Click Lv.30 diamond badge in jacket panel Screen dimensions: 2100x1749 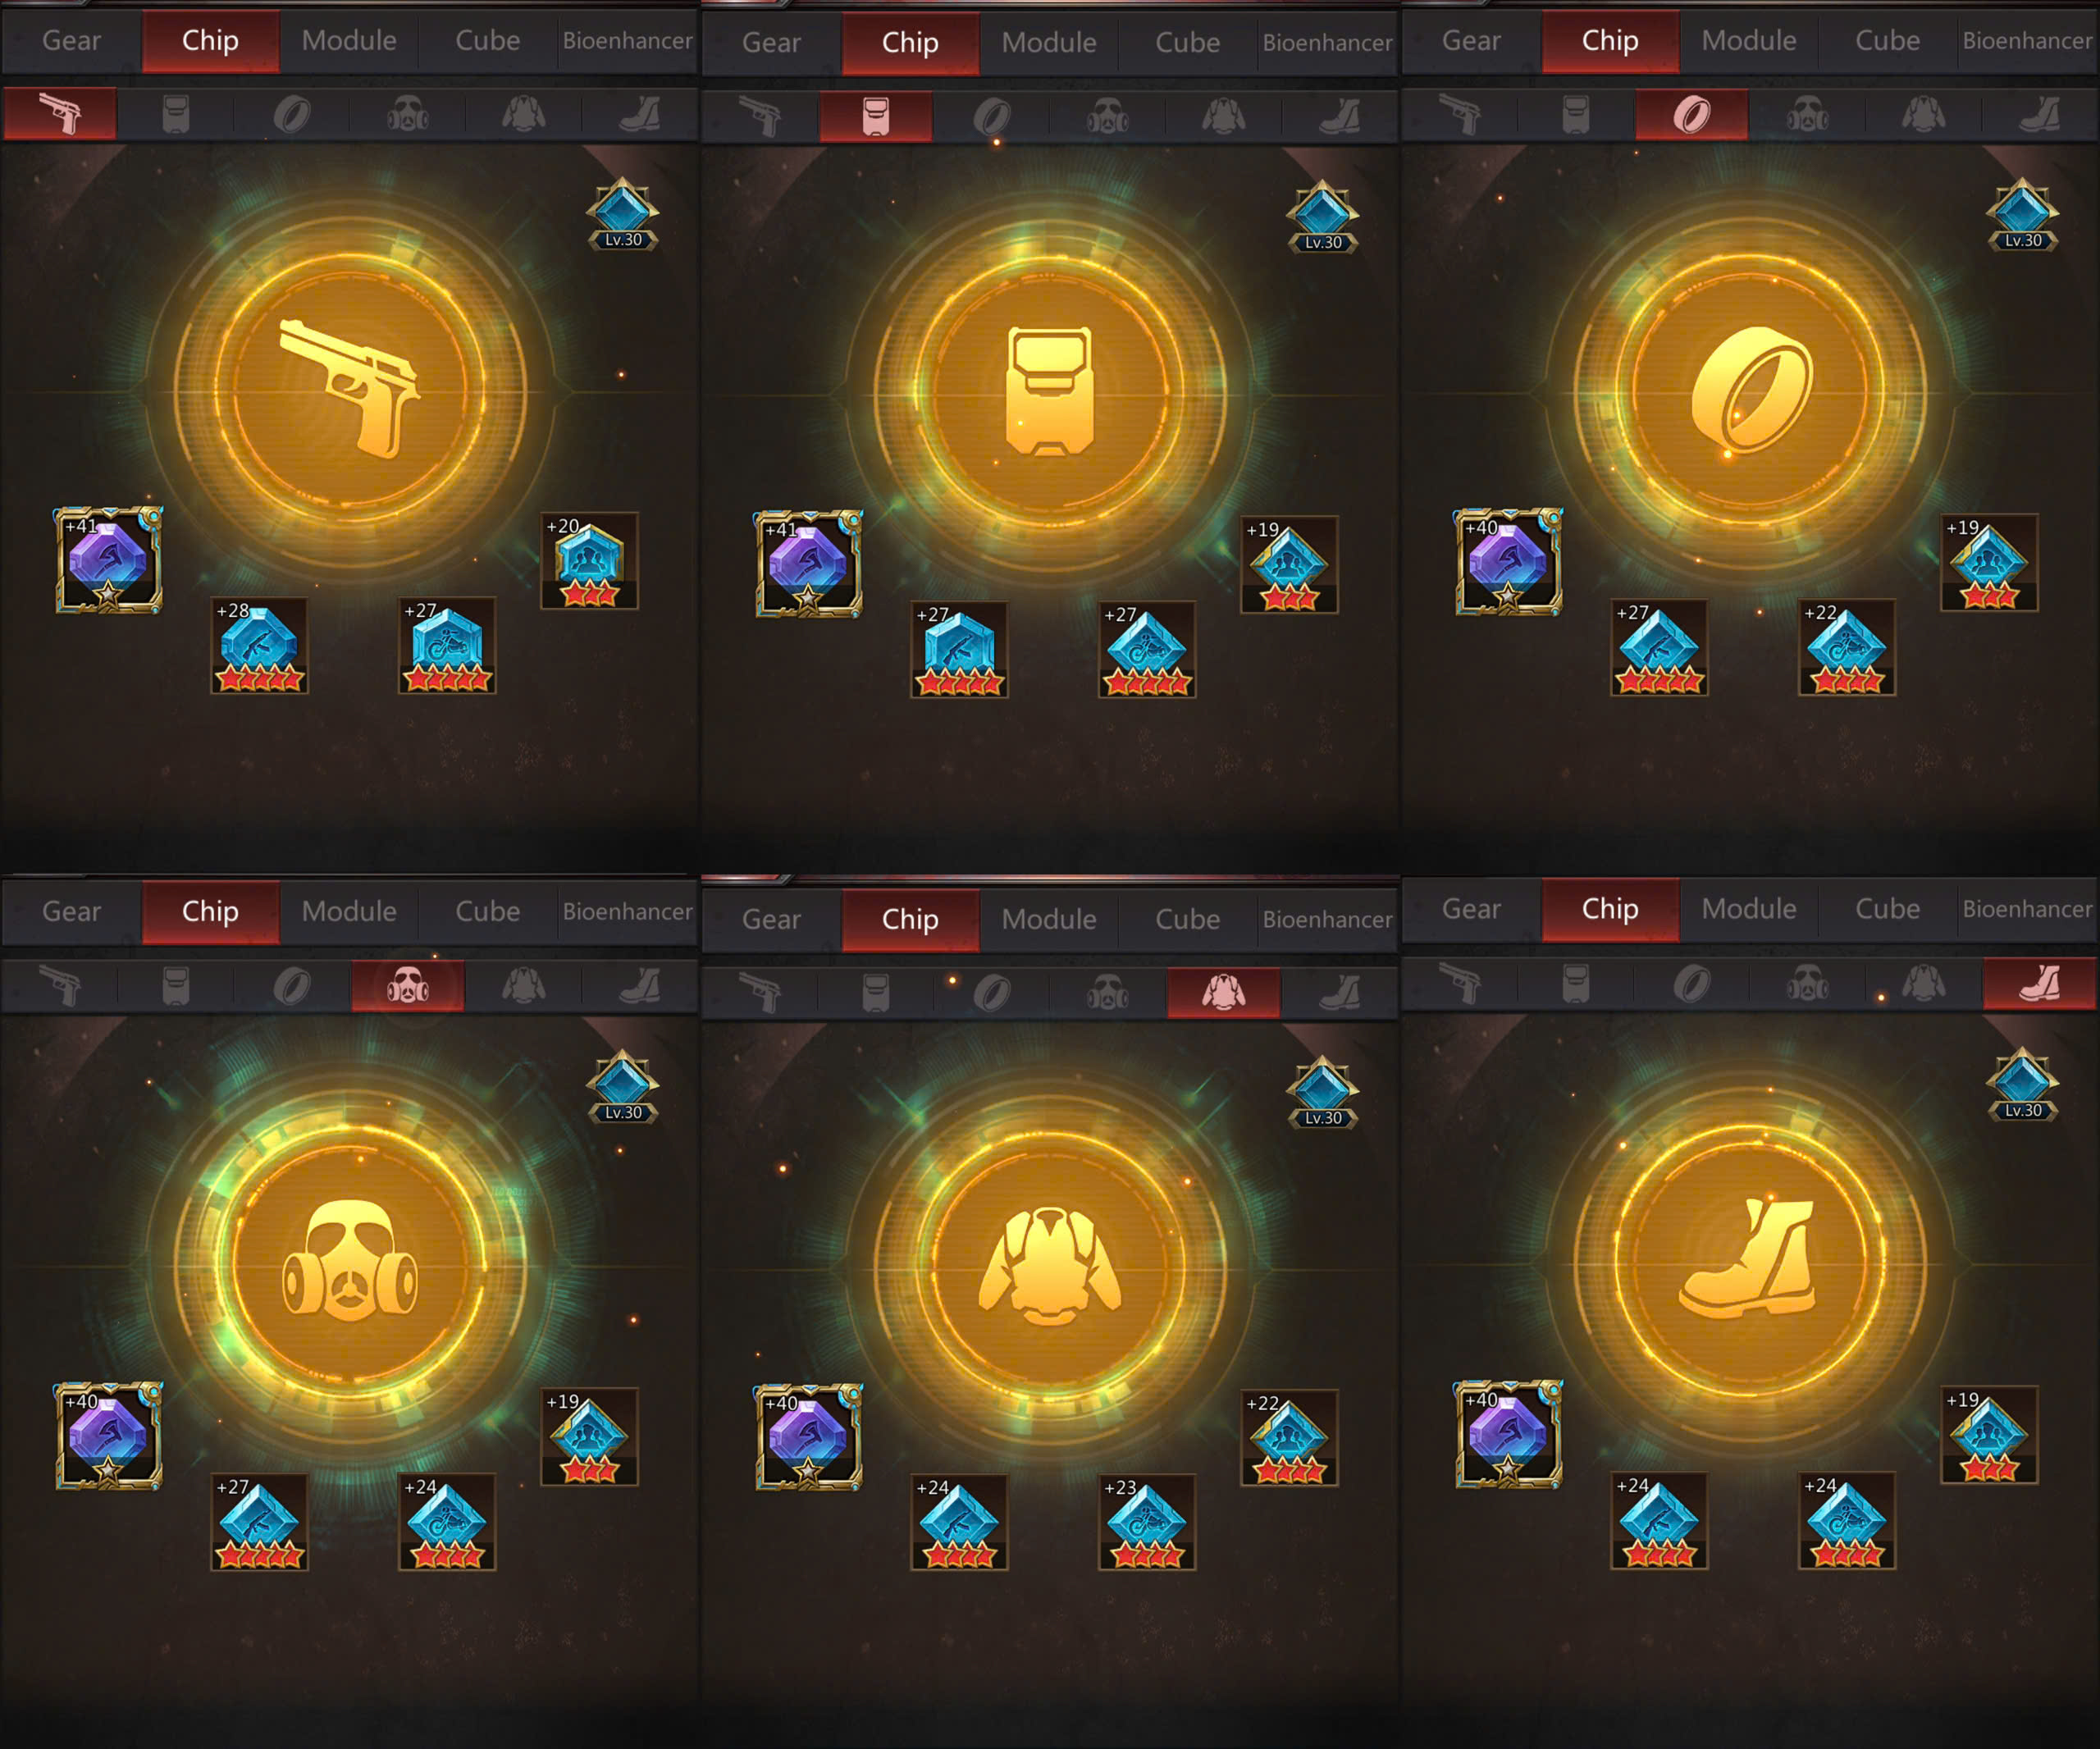(x=1322, y=1093)
